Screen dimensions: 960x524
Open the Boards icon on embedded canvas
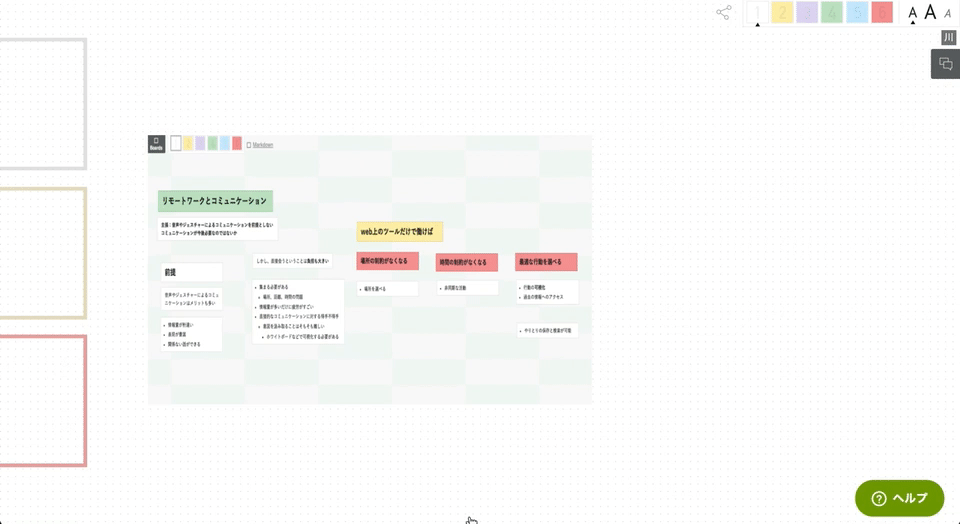[x=156, y=144]
